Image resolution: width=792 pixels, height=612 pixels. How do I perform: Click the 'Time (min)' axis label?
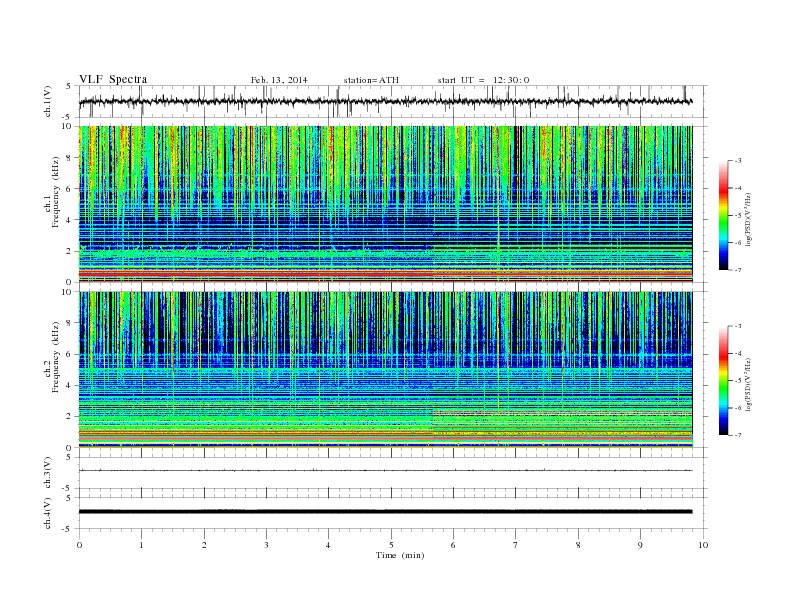tap(400, 555)
